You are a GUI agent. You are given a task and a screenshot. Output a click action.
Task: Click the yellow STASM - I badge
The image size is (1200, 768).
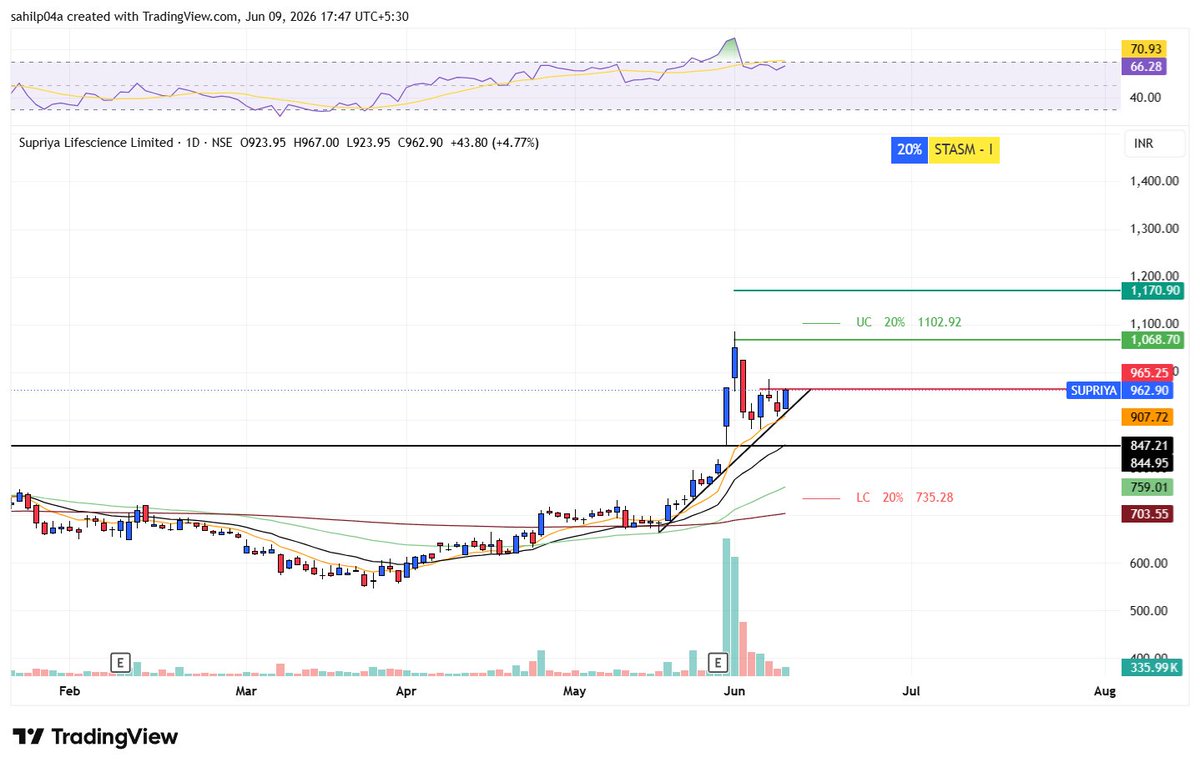964,150
